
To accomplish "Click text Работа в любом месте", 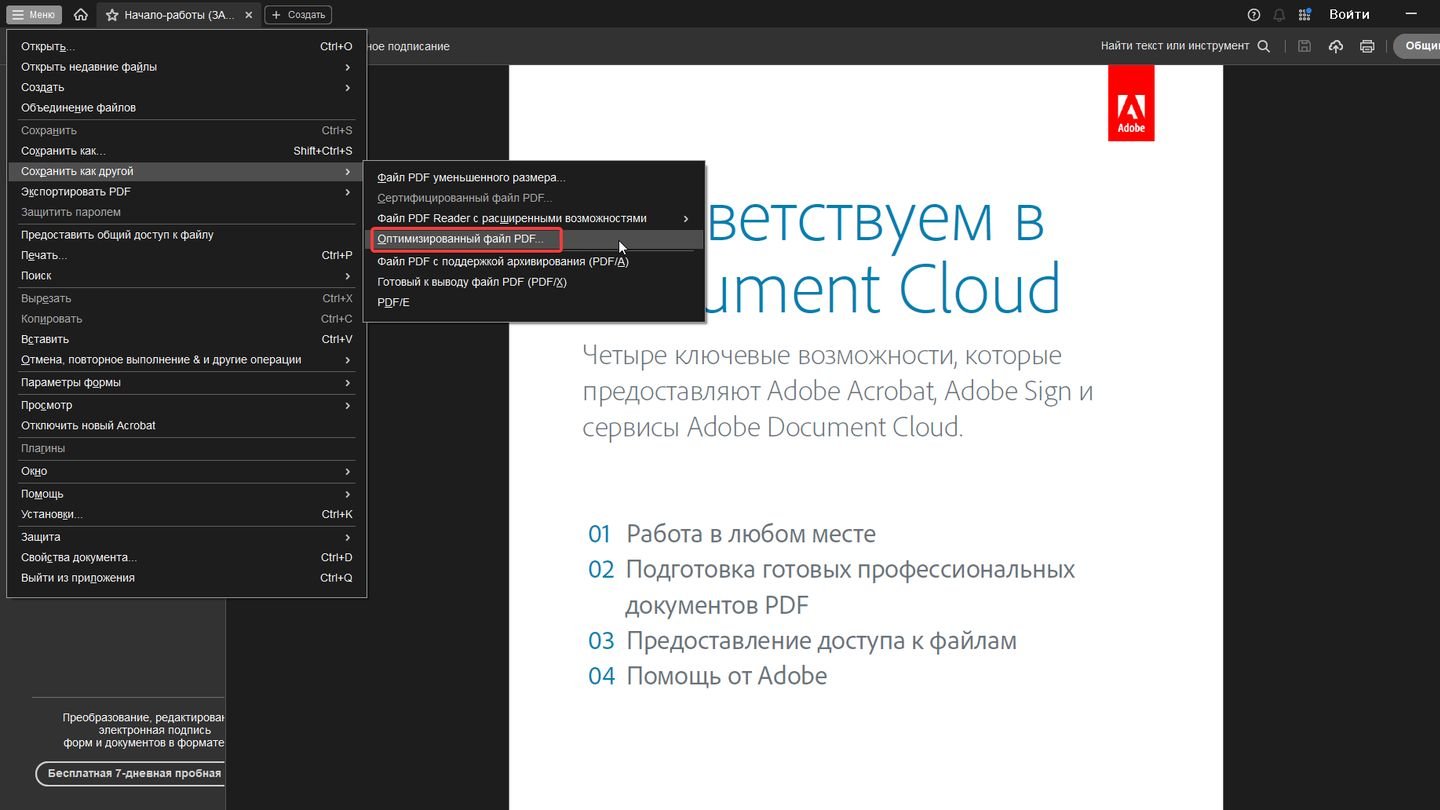I will [x=751, y=534].
